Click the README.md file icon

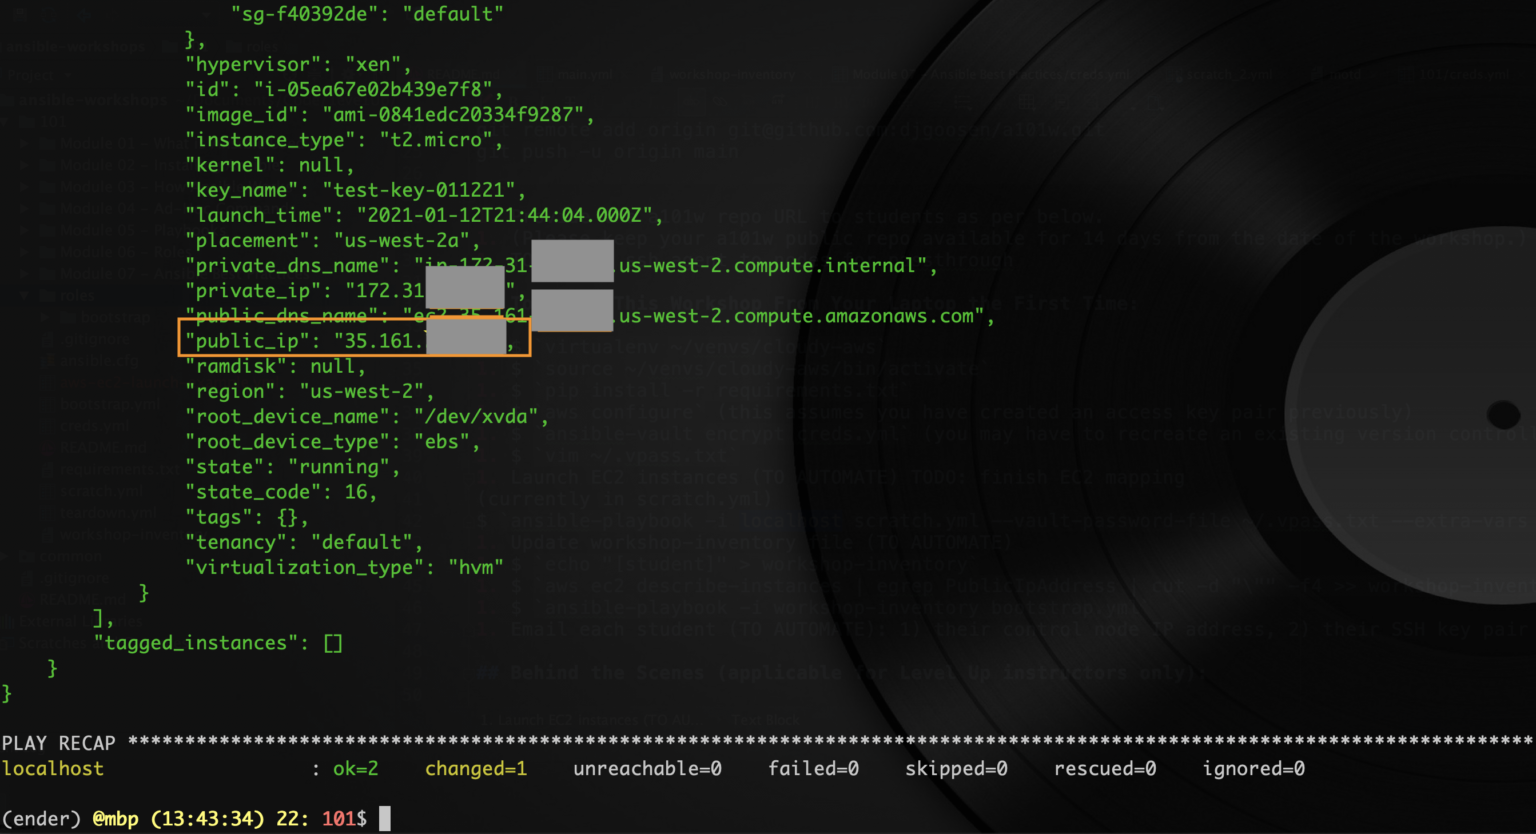(47, 447)
